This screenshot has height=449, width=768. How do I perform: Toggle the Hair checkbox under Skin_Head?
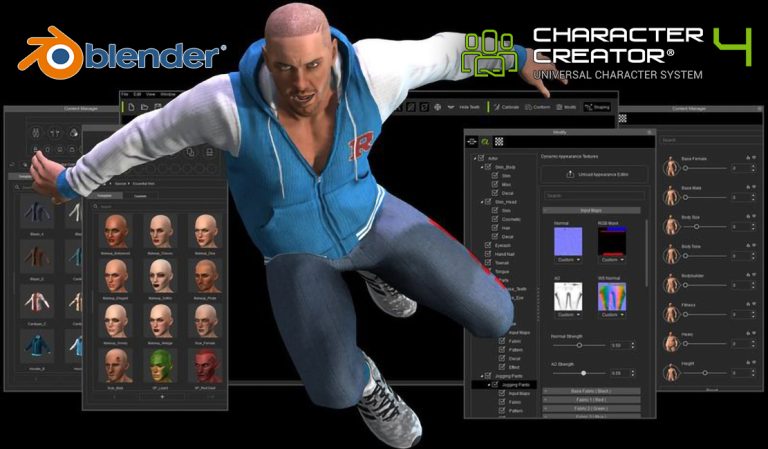(495, 228)
